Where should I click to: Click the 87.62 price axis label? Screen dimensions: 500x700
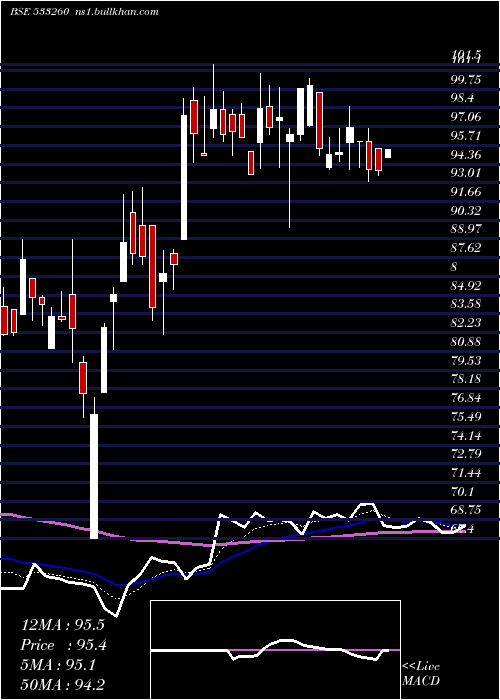coord(466,248)
